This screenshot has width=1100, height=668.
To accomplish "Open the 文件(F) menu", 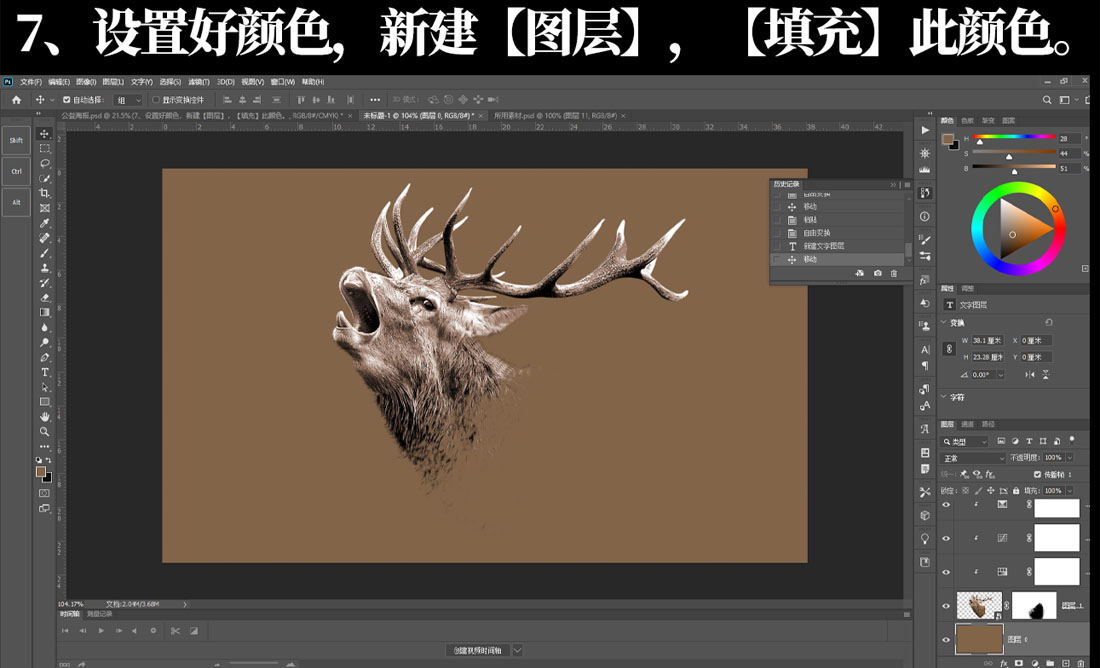I will pos(30,82).
